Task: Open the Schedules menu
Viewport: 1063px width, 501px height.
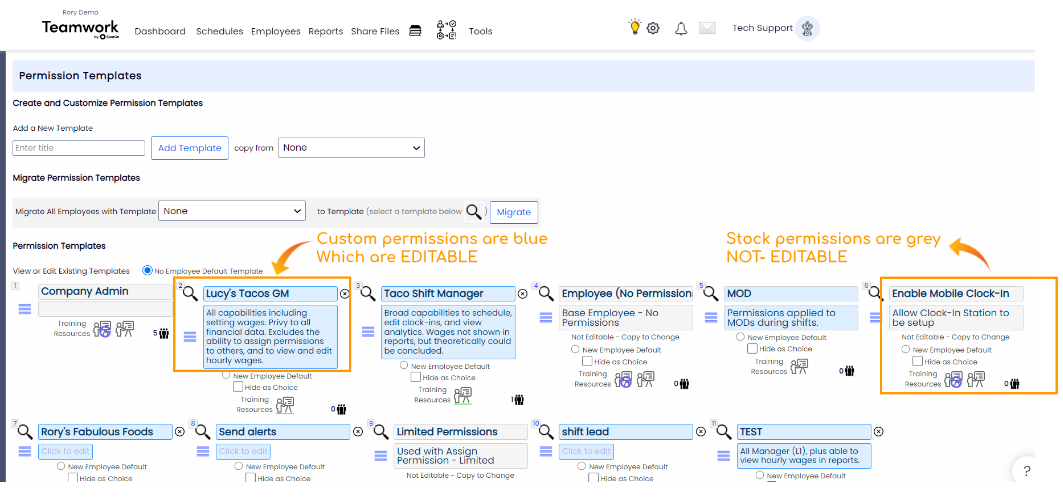Action: [x=220, y=31]
